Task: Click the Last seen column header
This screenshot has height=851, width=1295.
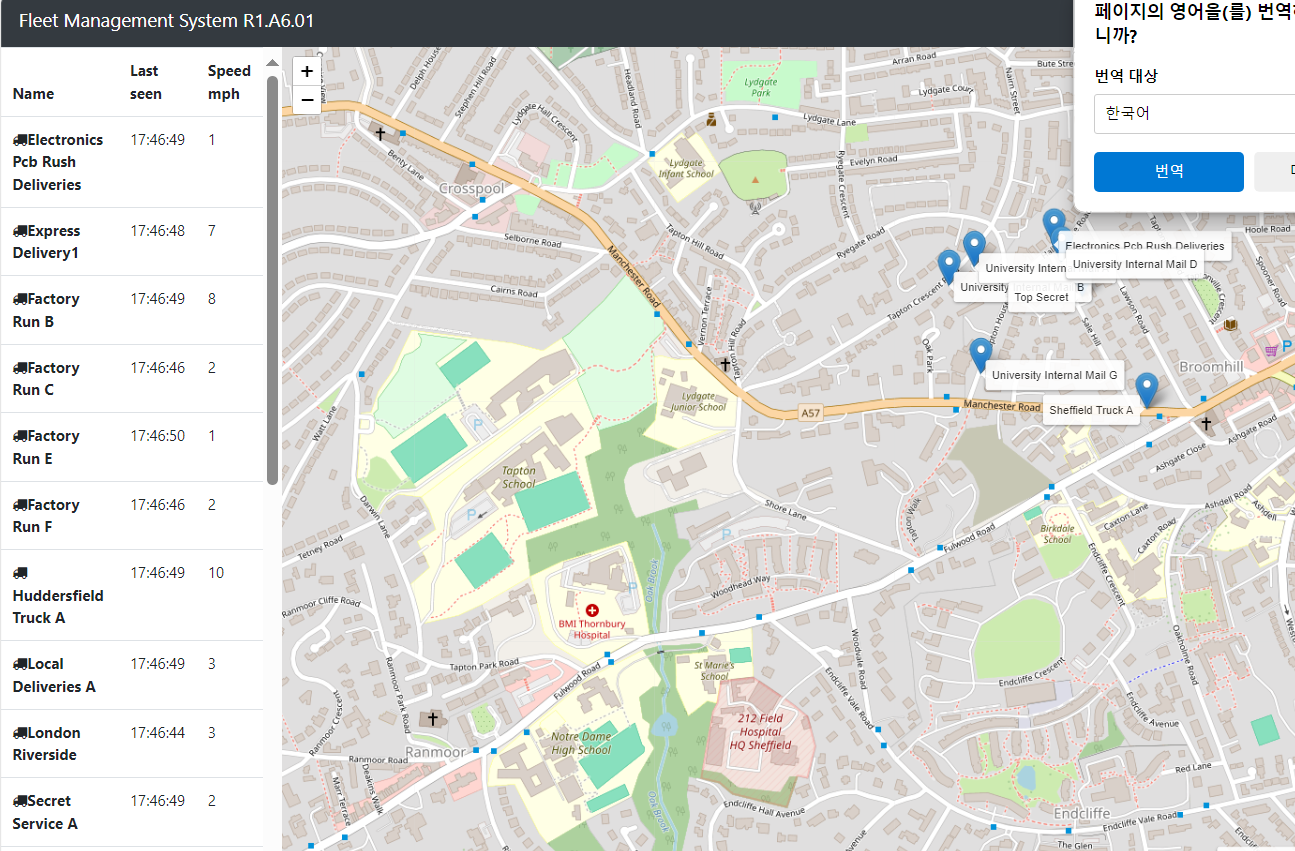Action: pyautogui.click(x=146, y=82)
